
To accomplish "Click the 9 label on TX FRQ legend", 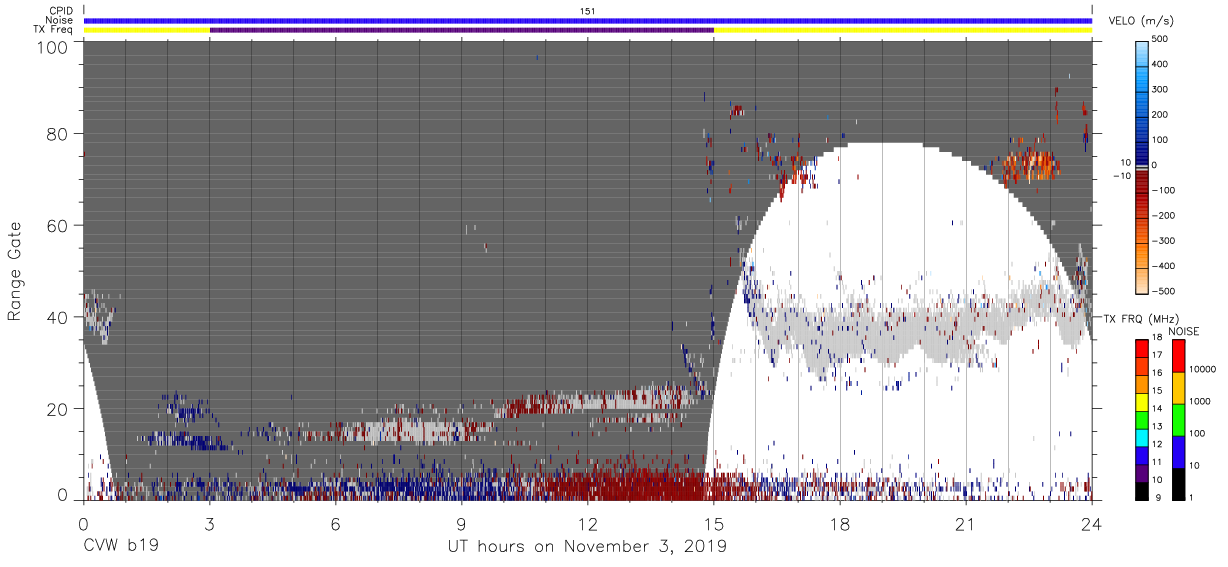I will 1156,497.
